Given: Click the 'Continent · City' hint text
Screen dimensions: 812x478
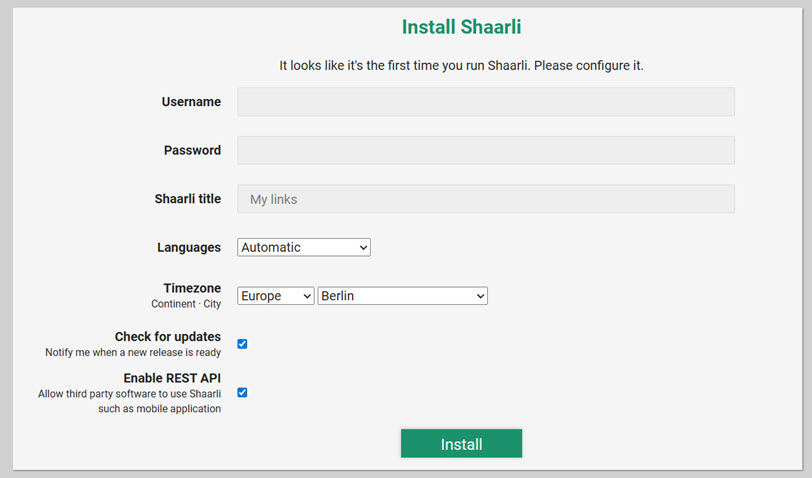Looking at the screenshot, I should pyautogui.click(x=186, y=304).
